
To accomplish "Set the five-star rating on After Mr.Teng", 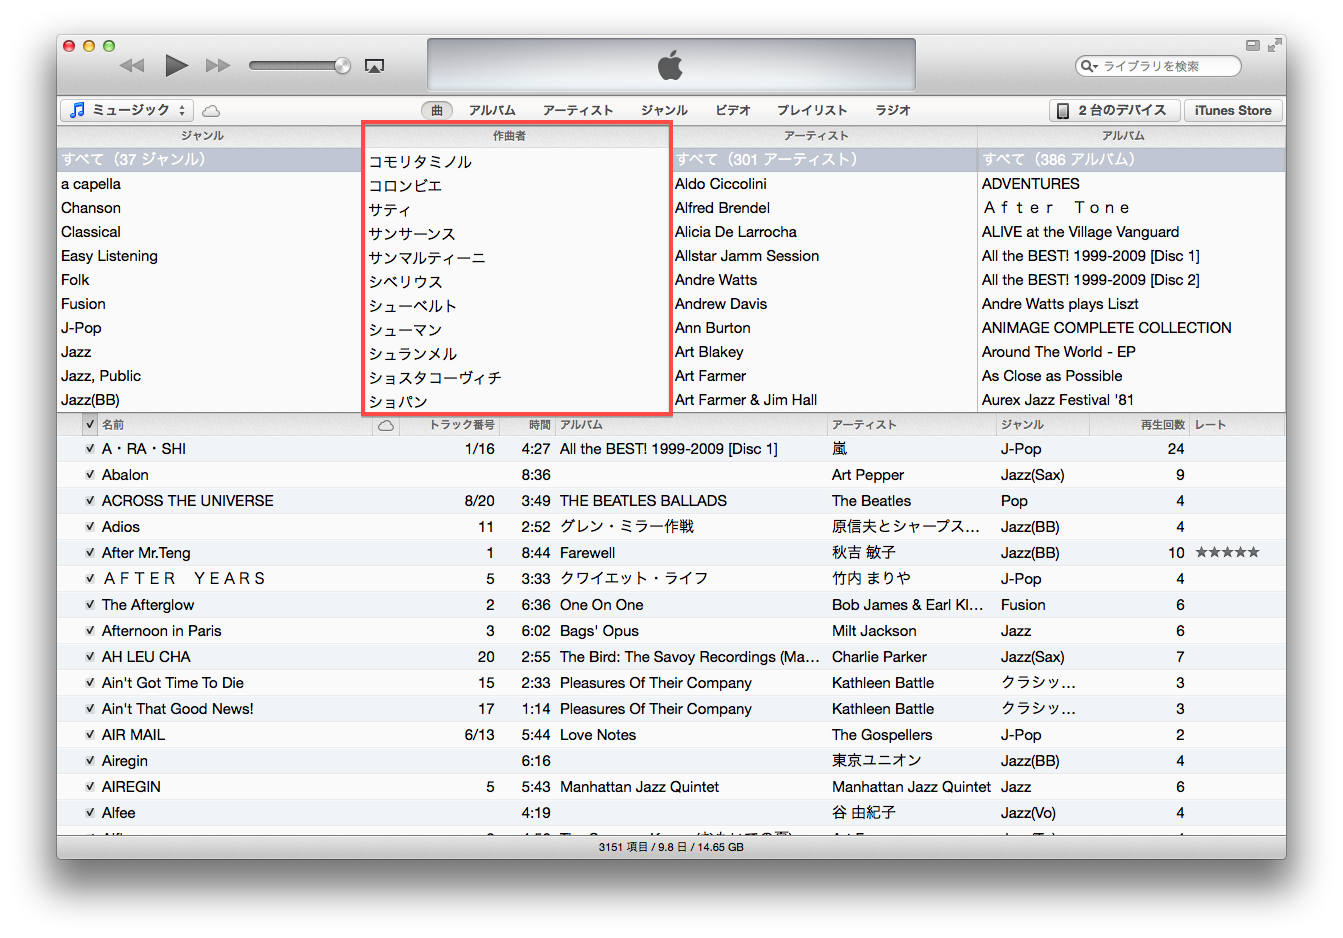I will coord(1227,553).
